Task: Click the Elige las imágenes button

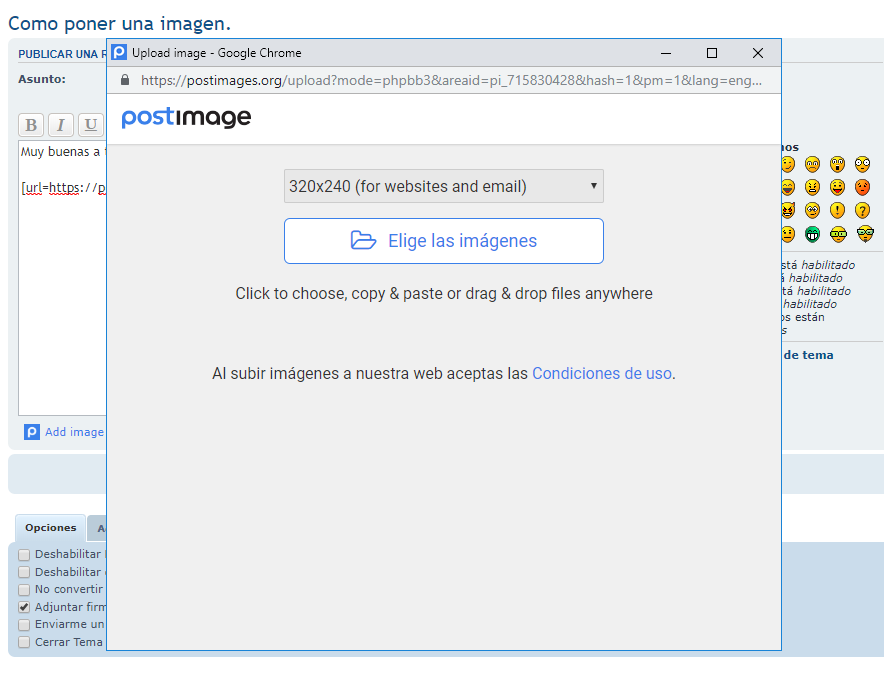Action: (x=444, y=241)
